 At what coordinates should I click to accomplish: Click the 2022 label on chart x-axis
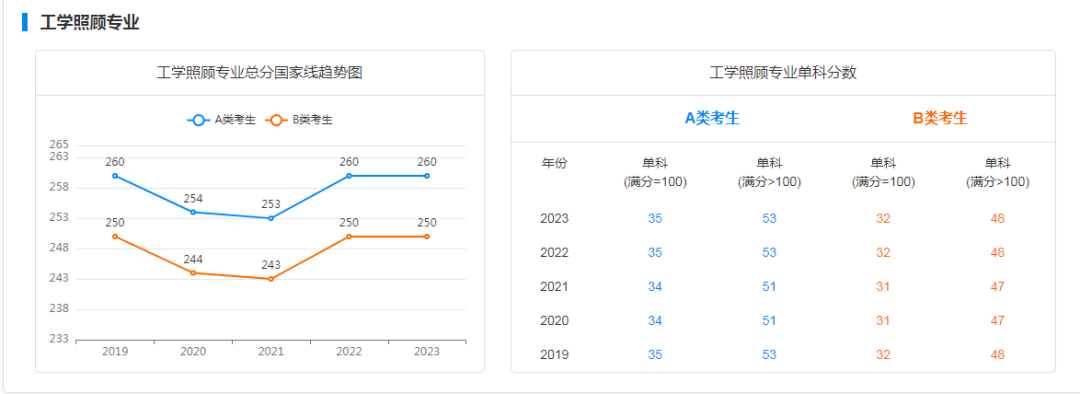[349, 351]
